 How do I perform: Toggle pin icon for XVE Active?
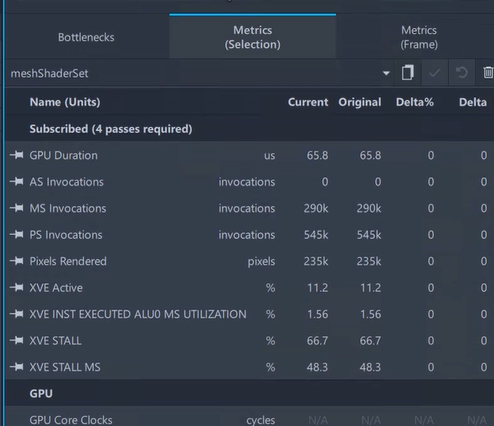point(17,287)
